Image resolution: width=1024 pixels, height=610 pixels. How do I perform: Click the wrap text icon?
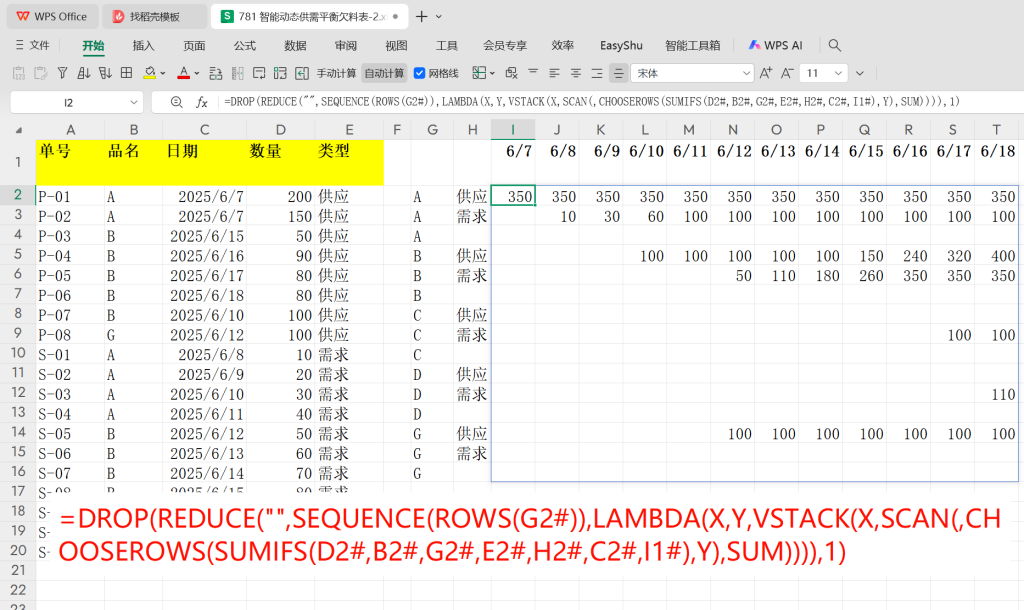[x=259, y=73]
